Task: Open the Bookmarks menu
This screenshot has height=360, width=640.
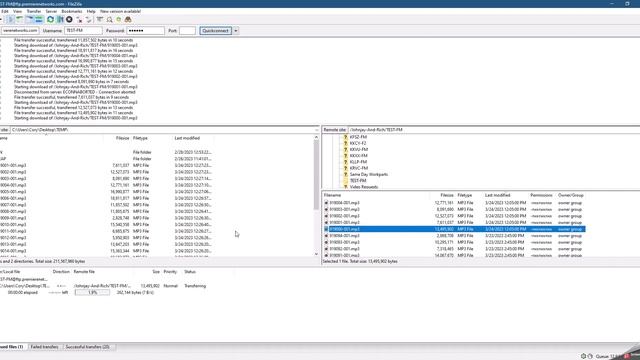Action: pyautogui.click(x=71, y=11)
